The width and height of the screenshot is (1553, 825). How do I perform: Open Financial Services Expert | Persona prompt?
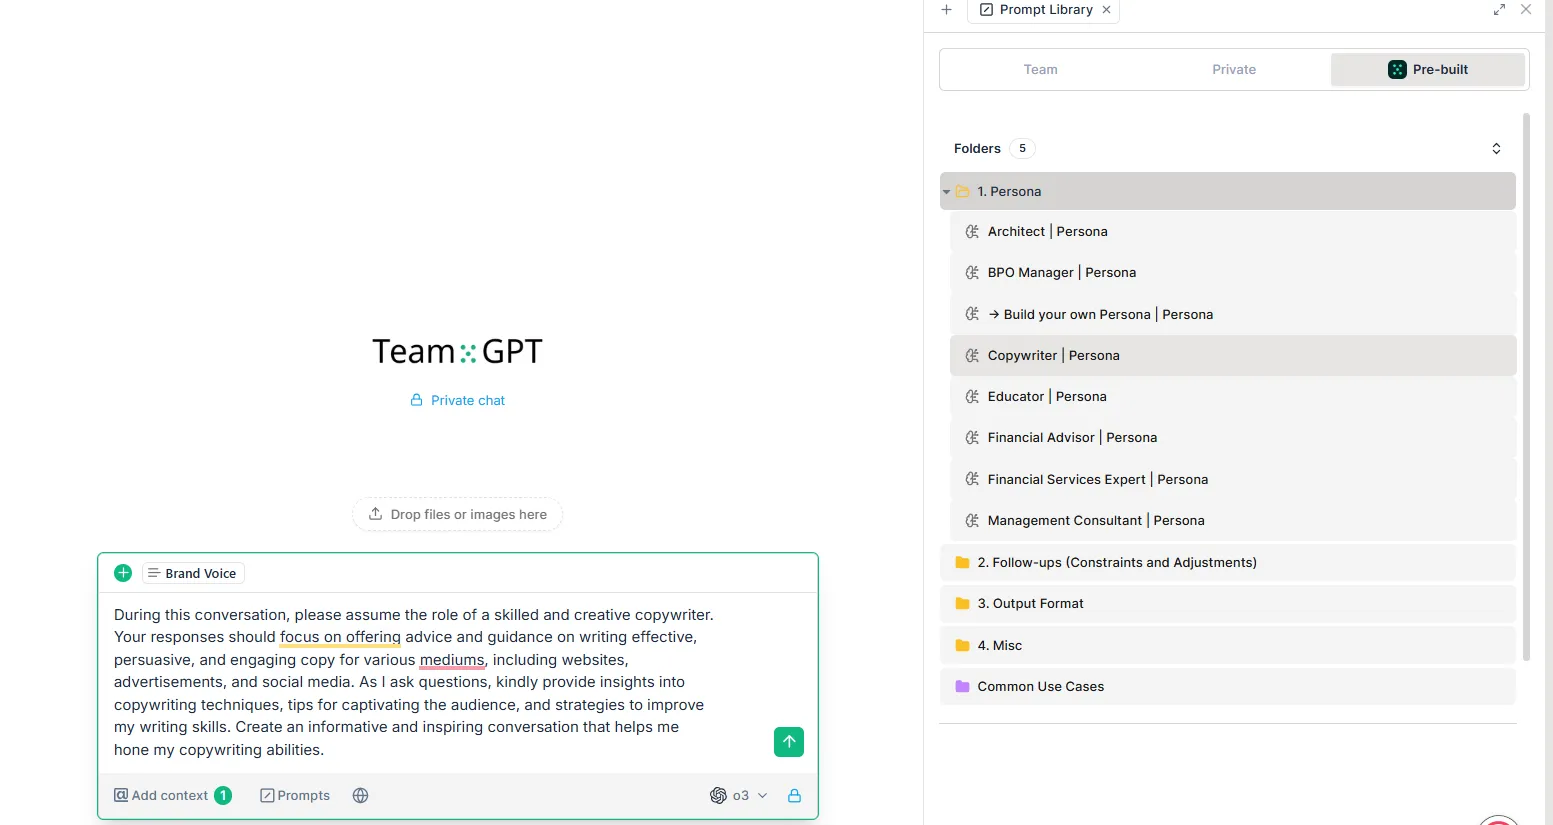[1233, 479]
